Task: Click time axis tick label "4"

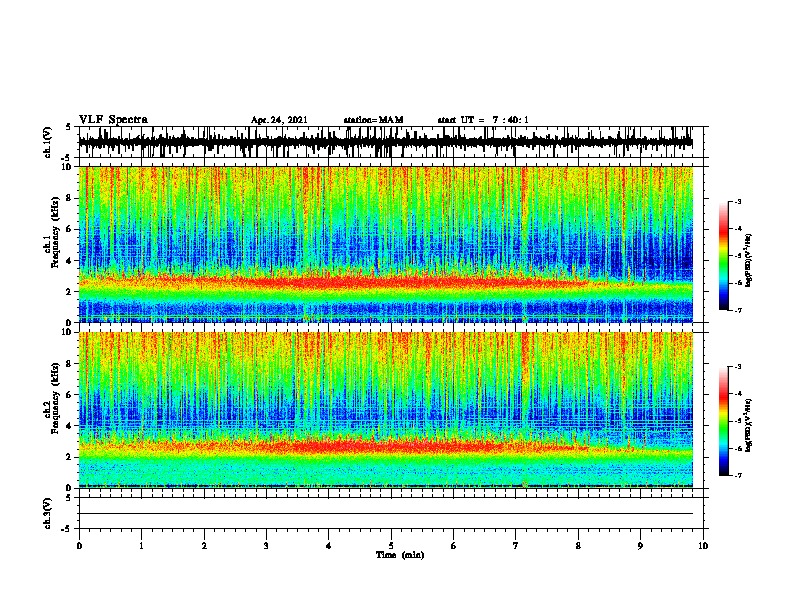Action: point(329,546)
